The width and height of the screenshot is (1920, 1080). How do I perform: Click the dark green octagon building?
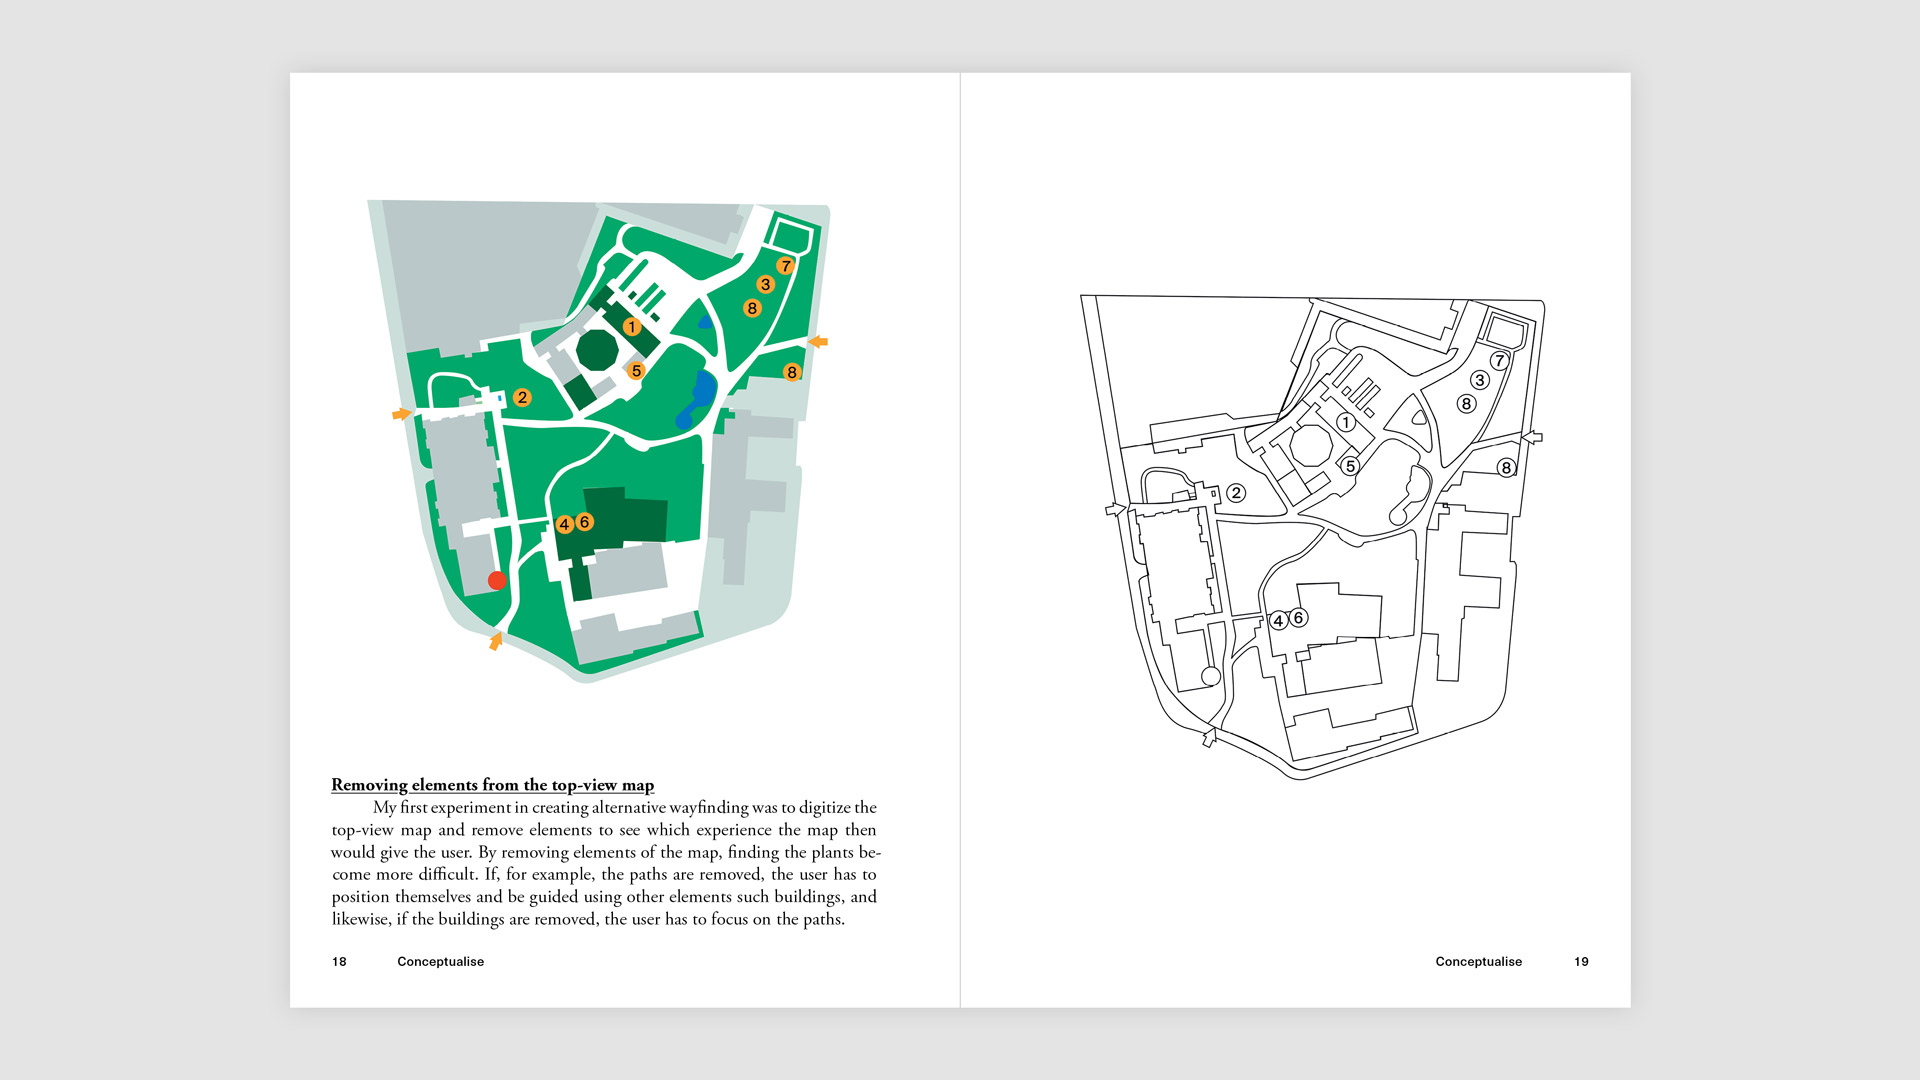click(597, 351)
